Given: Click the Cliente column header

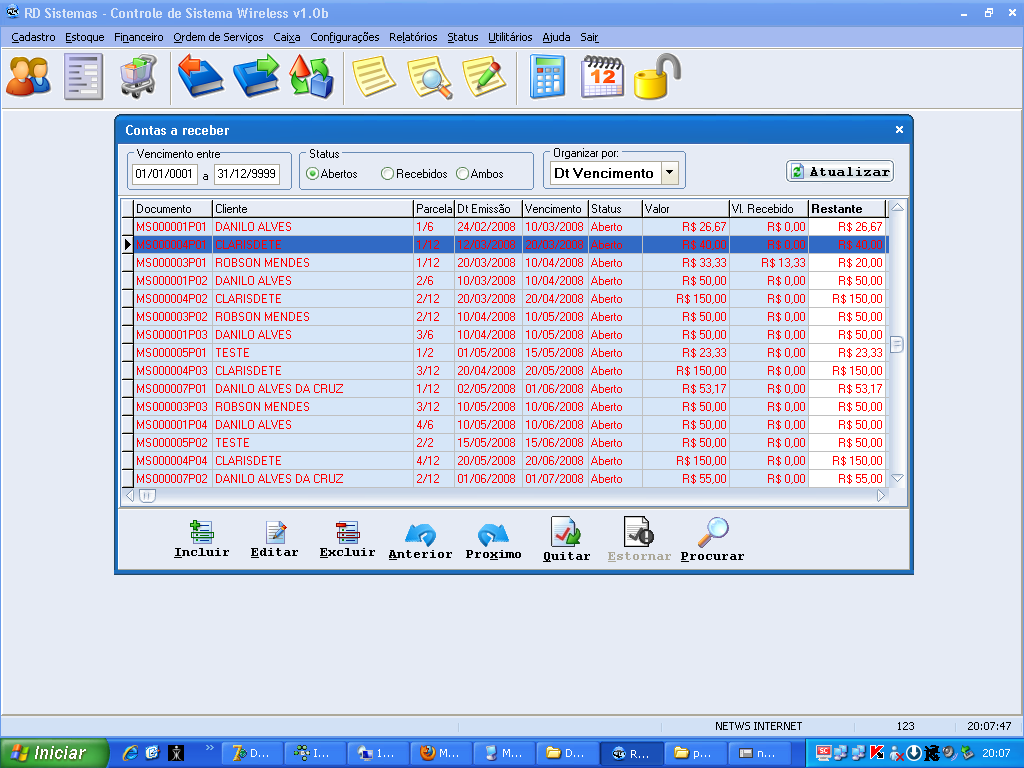Looking at the screenshot, I should (313, 209).
